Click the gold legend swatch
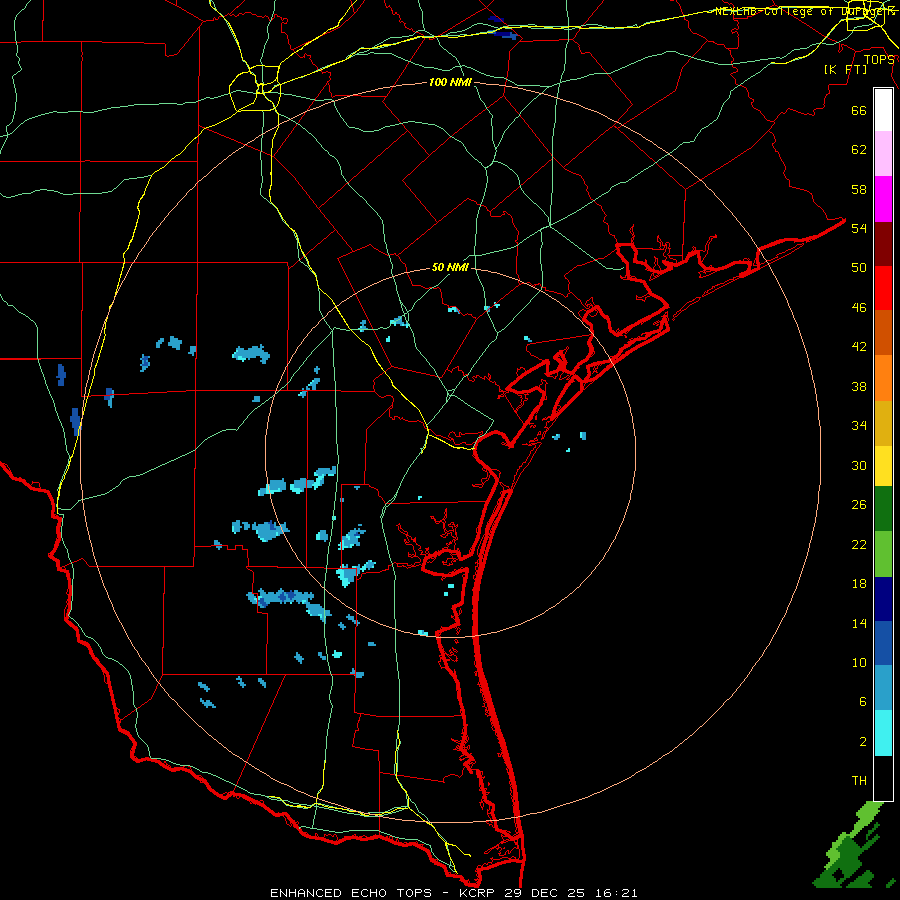The image size is (900, 900). (x=883, y=423)
